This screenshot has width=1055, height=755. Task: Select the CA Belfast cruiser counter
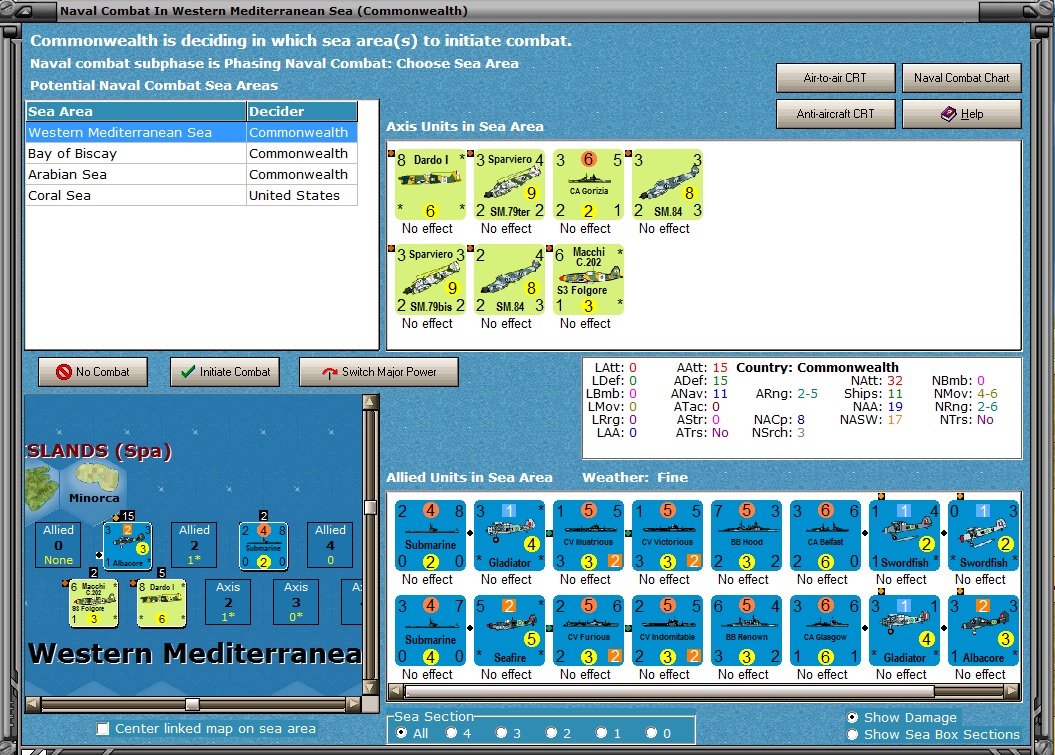pos(826,535)
